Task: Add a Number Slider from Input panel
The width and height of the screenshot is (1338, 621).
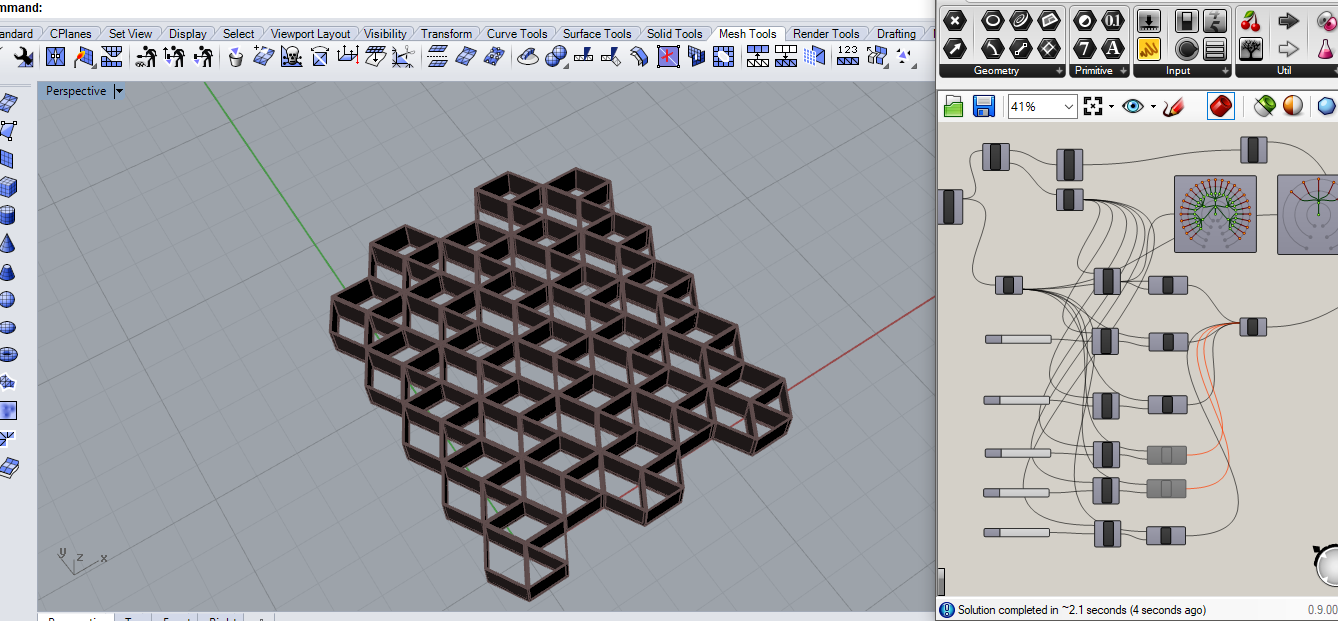Action: click(x=1149, y=20)
